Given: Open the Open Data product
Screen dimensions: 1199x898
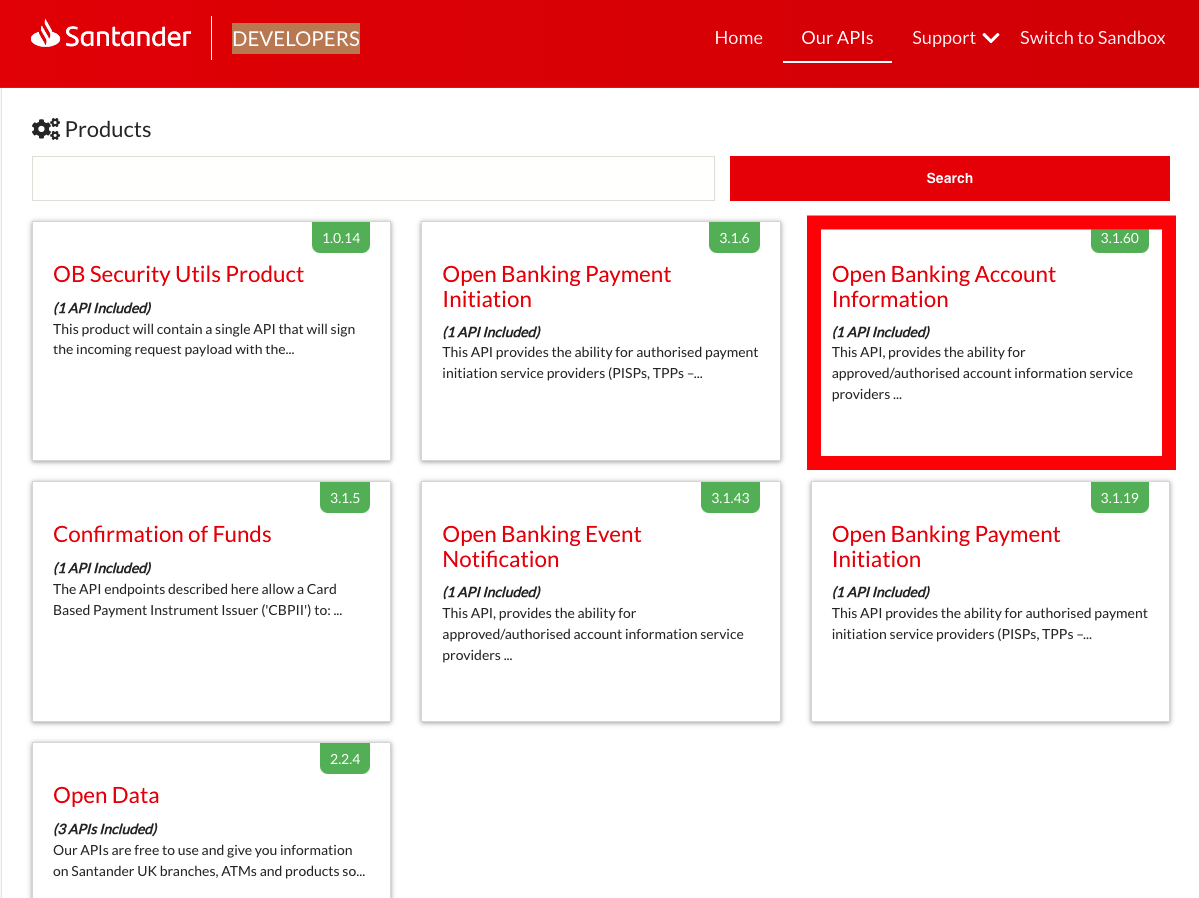Looking at the screenshot, I should click(106, 796).
